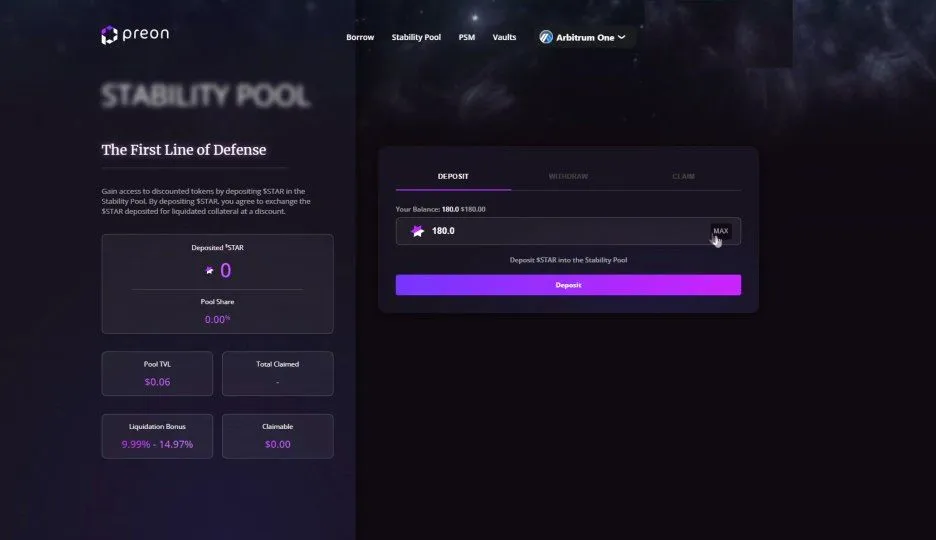The image size is (936, 540).
Task: Click the Pool TVL card
Action: (157, 374)
